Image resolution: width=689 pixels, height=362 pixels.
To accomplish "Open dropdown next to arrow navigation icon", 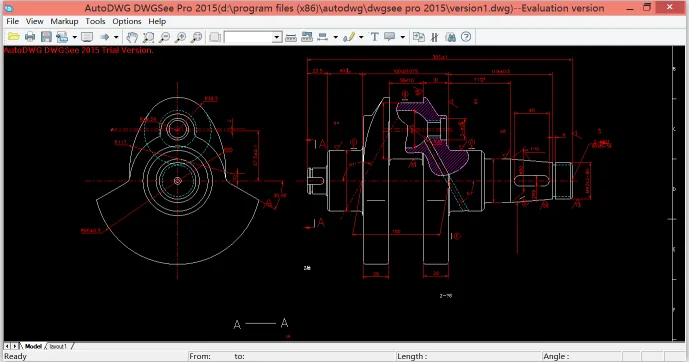I will click(x=116, y=37).
